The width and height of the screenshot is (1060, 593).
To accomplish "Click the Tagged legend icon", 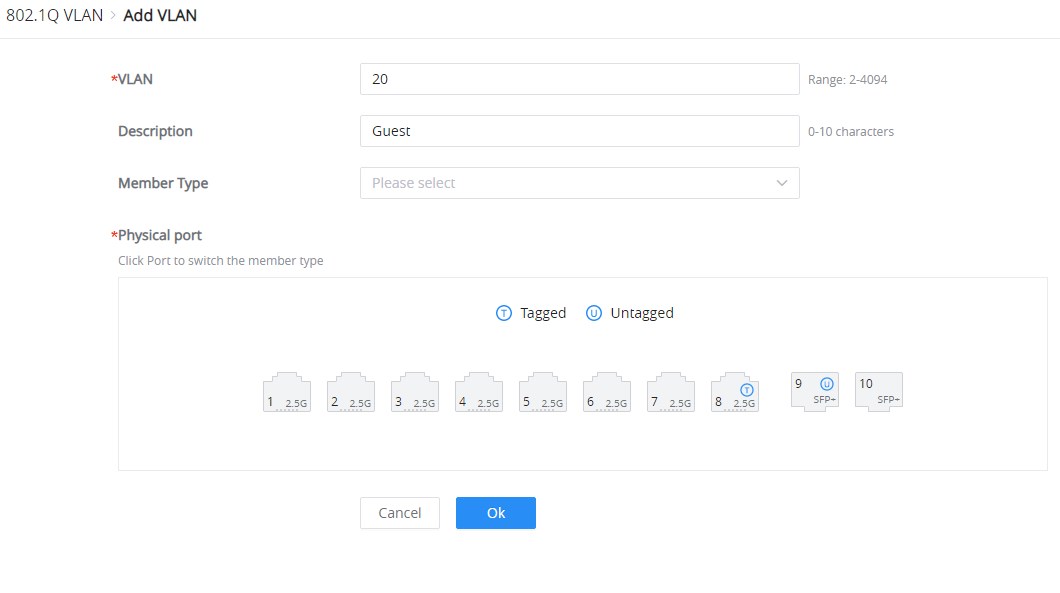I will click(504, 313).
